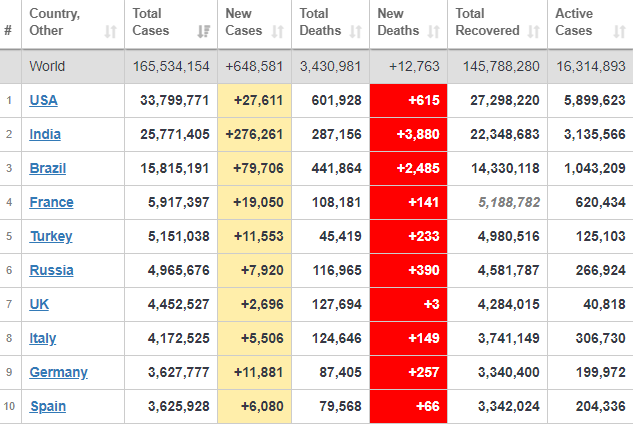Click the Country, Other header label

tap(54, 22)
